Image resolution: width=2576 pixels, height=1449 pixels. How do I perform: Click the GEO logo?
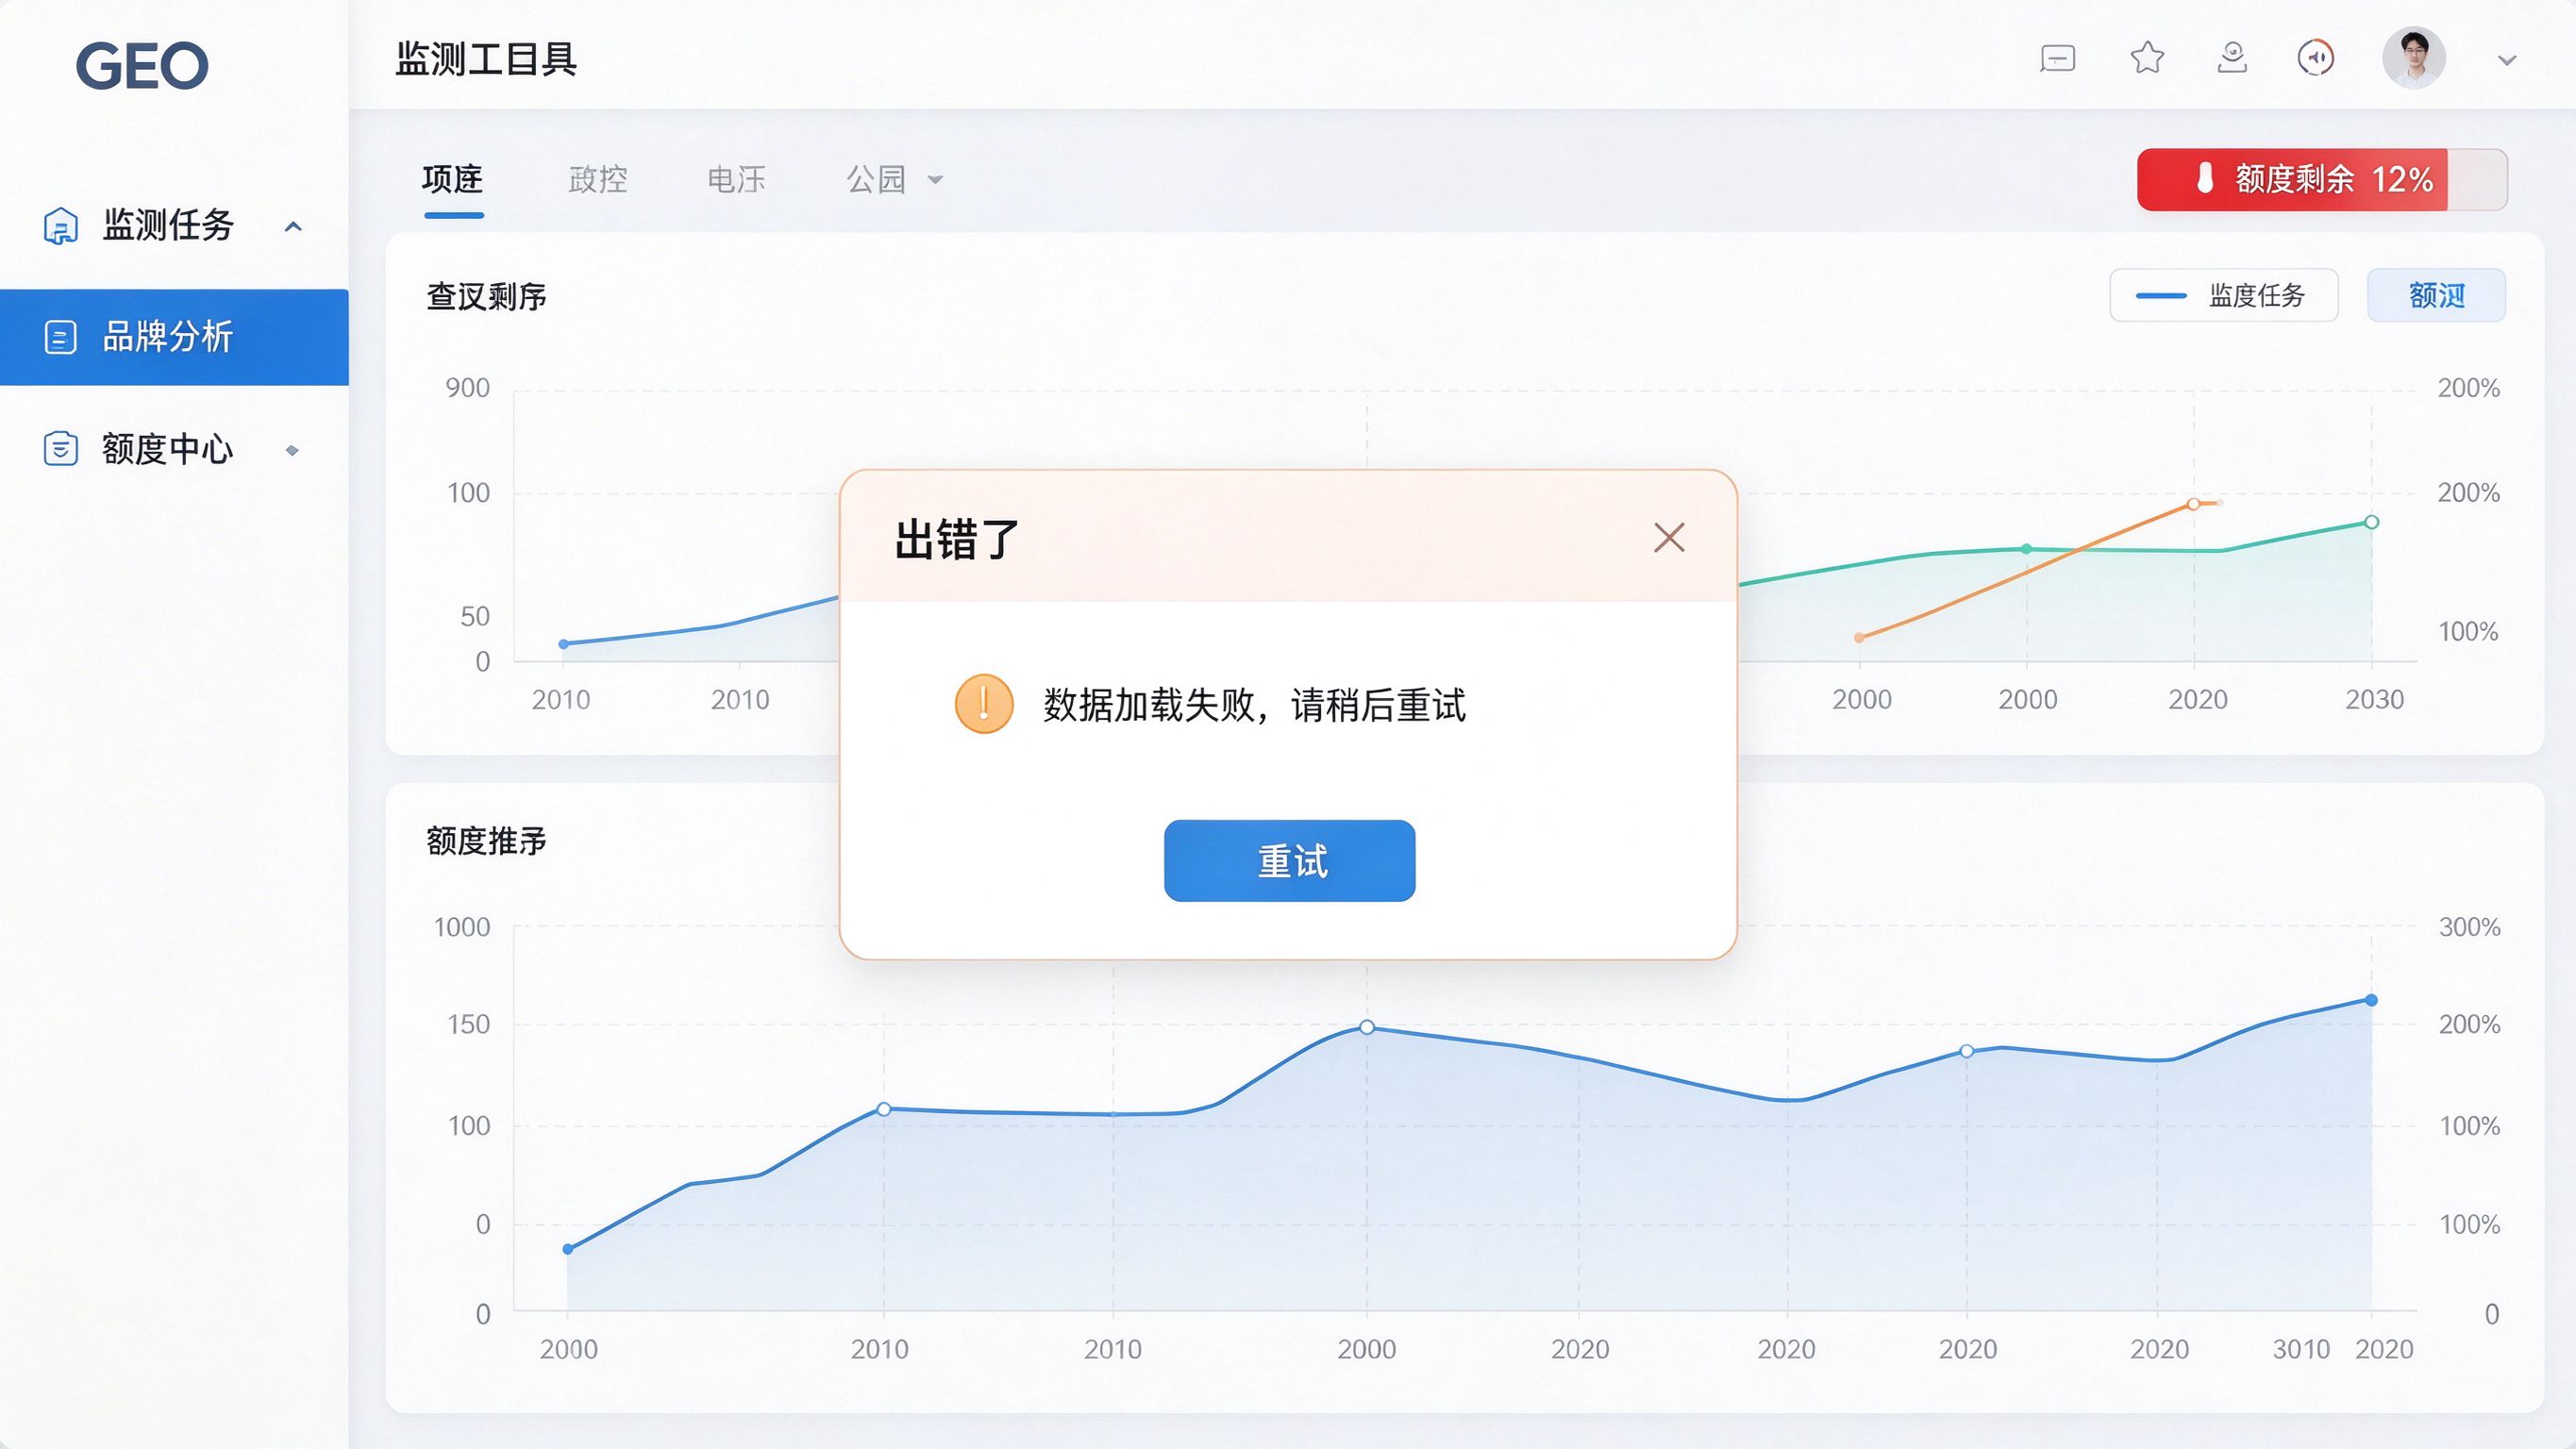(142, 66)
